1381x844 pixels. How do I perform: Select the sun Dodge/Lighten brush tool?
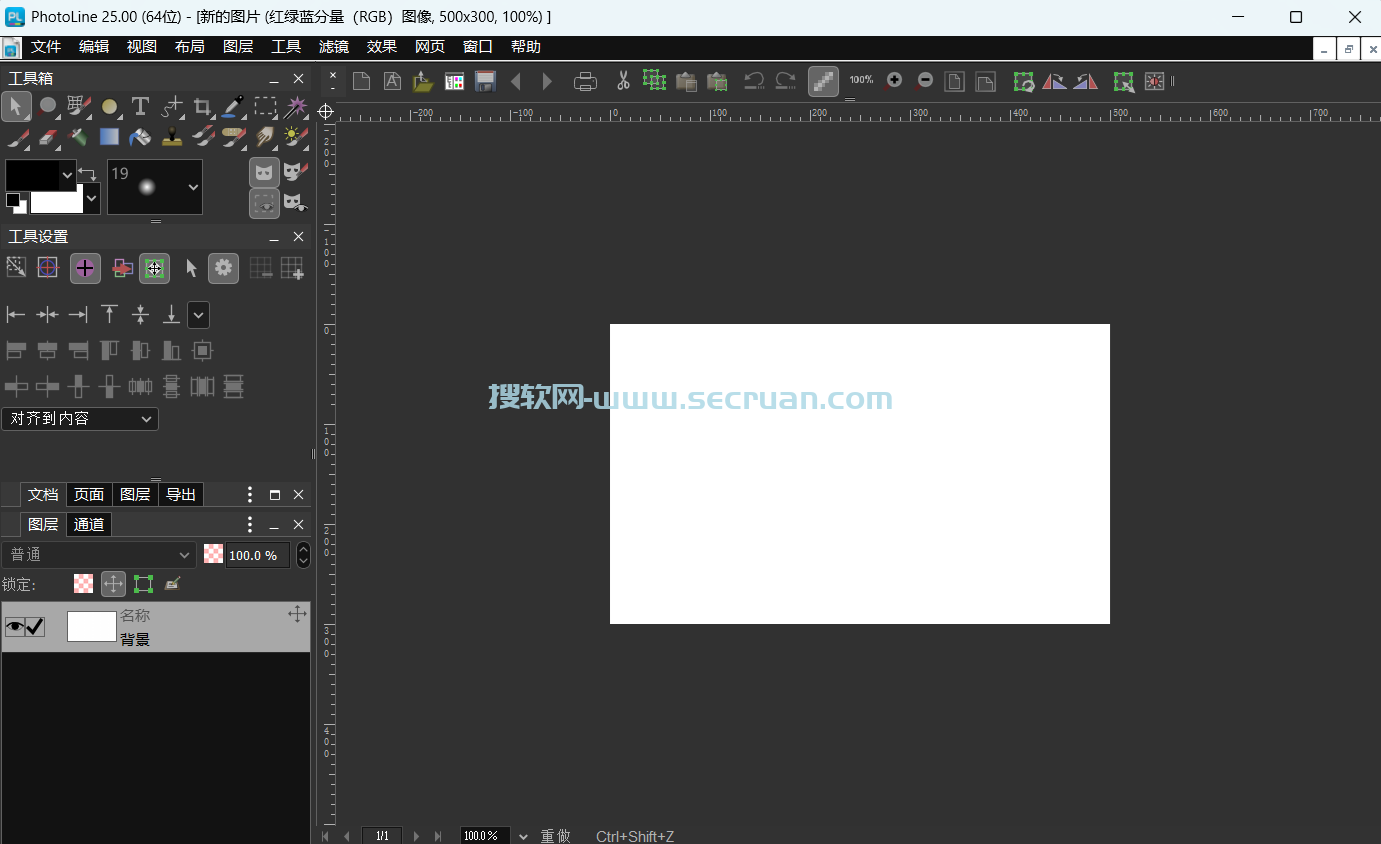pos(295,136)
